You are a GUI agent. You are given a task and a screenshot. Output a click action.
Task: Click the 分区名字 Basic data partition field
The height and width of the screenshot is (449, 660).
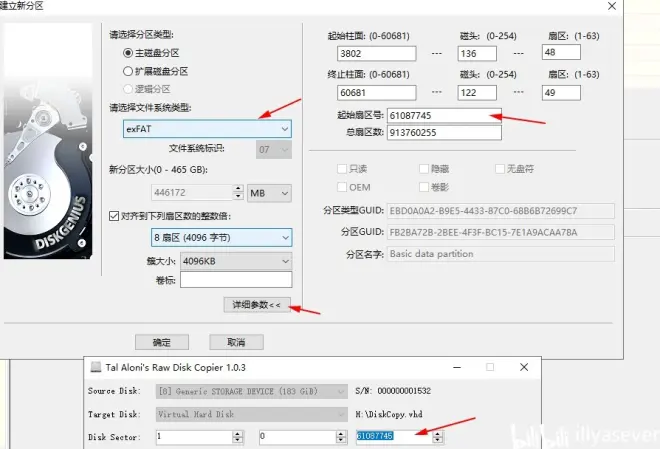pos(500,254)
